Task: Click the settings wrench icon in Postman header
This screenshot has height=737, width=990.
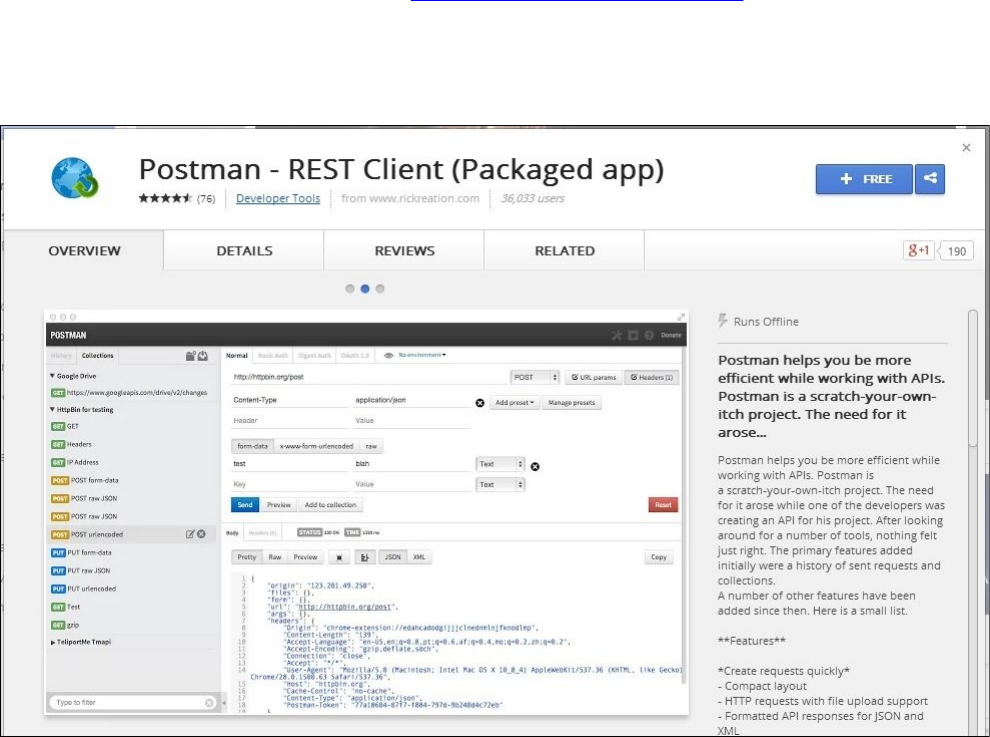Action: pyautogui.click(x=616, y=335)
